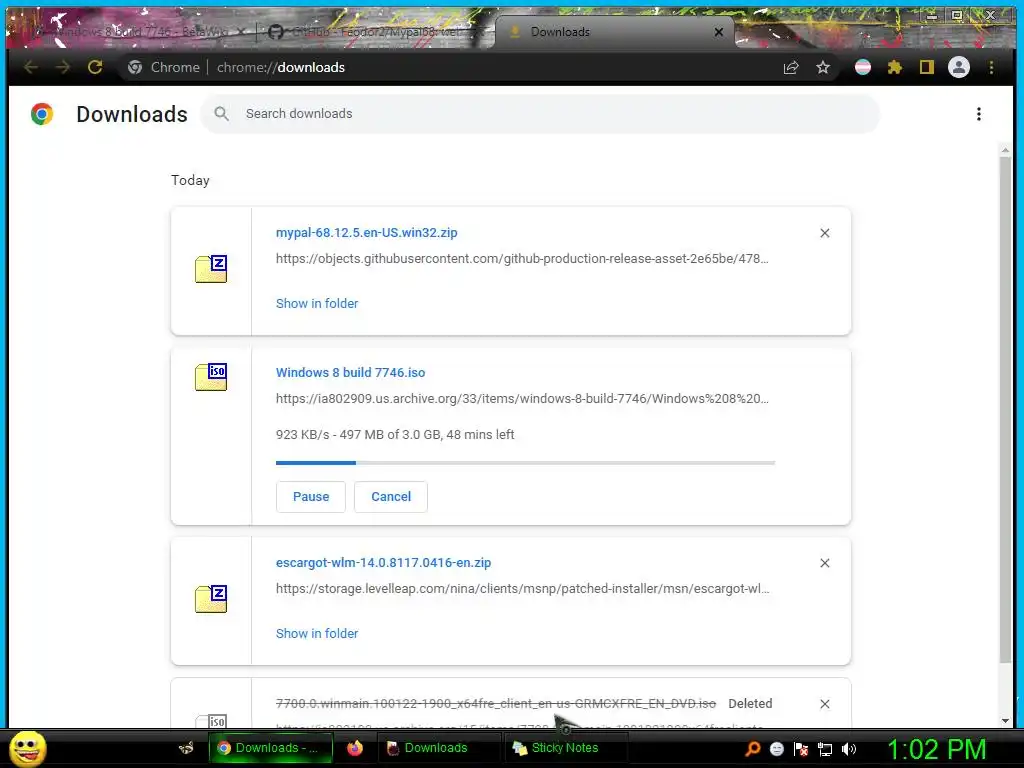Remove mypal-68.12.5 from the list
1024x768 pixels.
click(x=825, y=233)
